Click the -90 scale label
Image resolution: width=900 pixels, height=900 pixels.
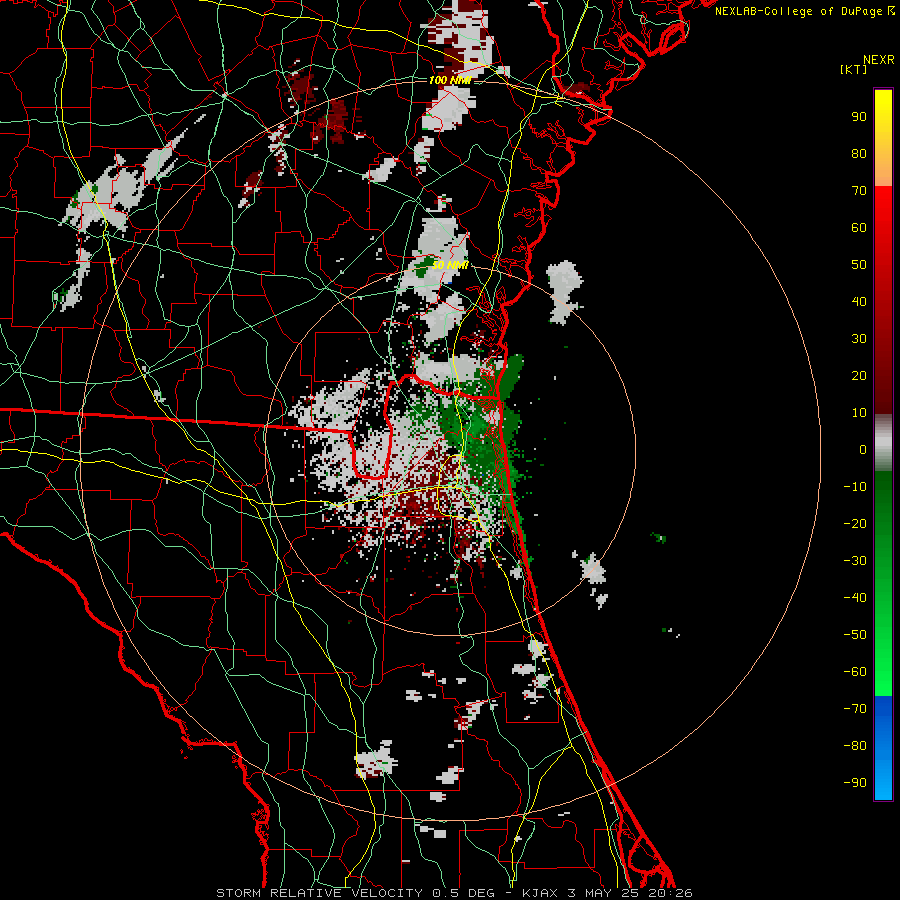[x=855, y=783]
